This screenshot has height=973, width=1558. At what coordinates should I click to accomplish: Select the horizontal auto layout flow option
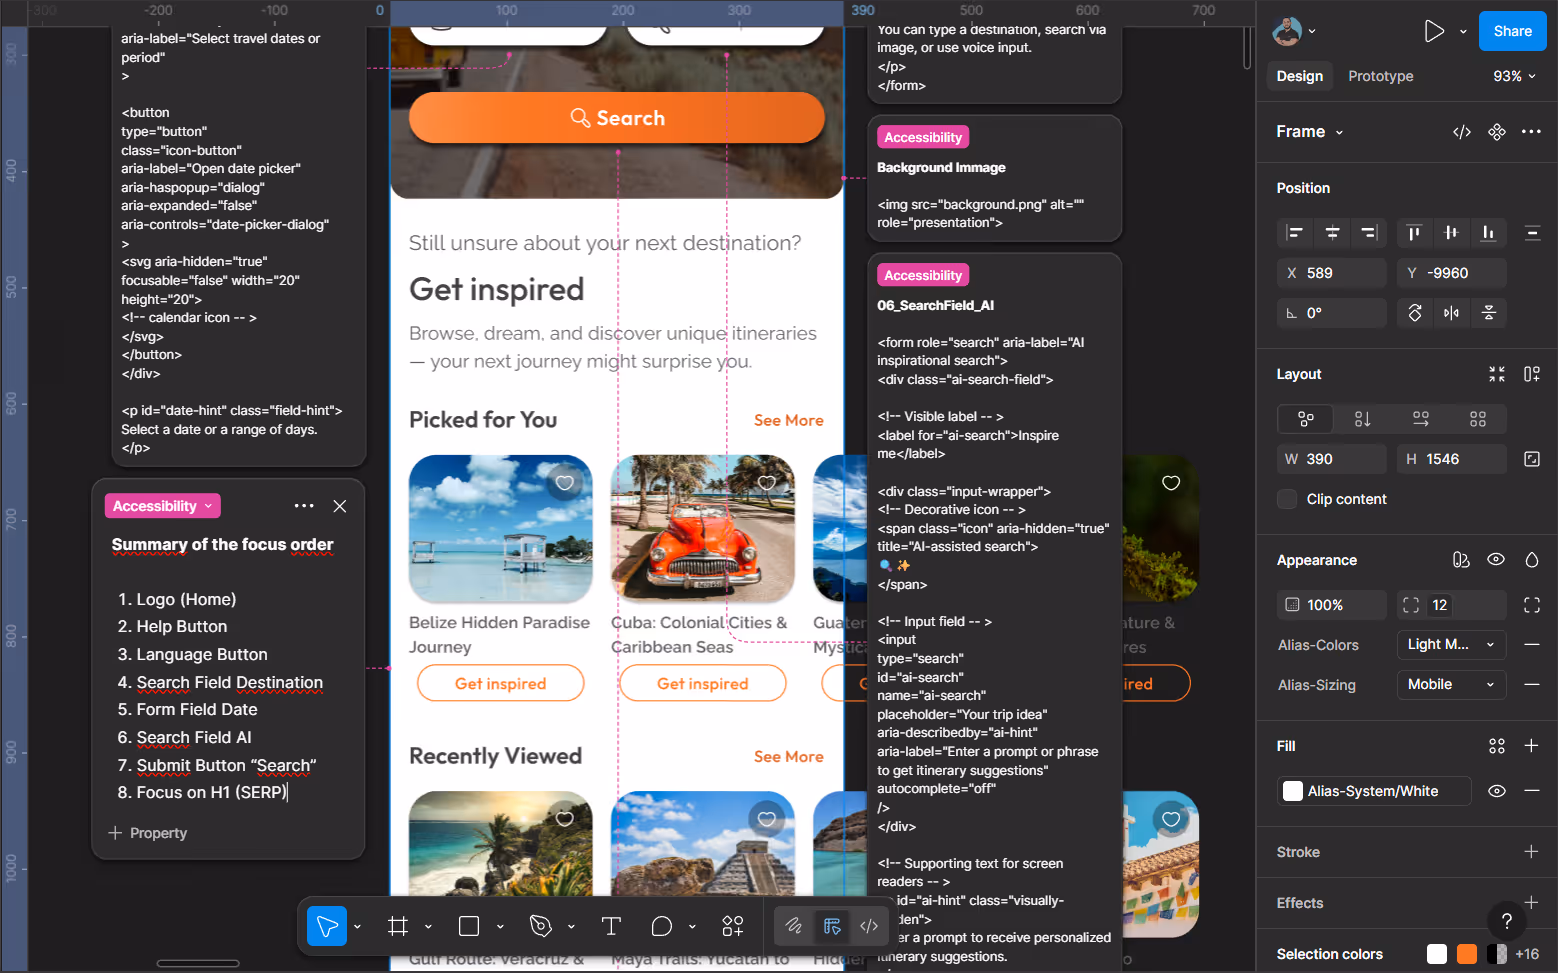tap(1420, 419)
